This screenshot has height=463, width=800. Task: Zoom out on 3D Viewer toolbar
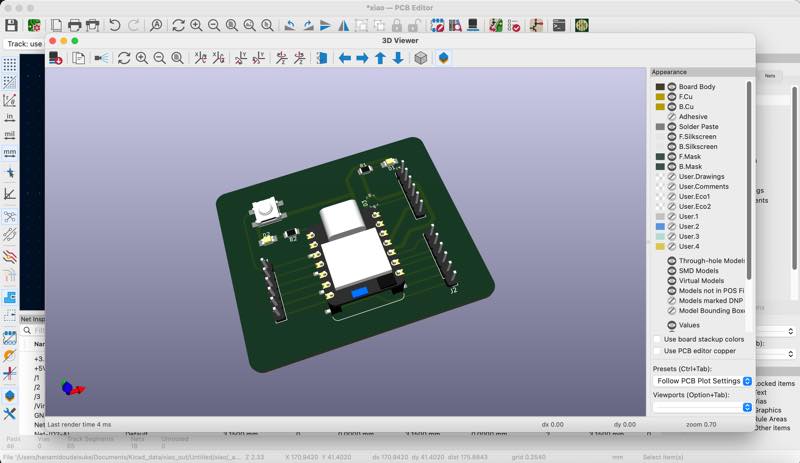[x=160, y=58]
